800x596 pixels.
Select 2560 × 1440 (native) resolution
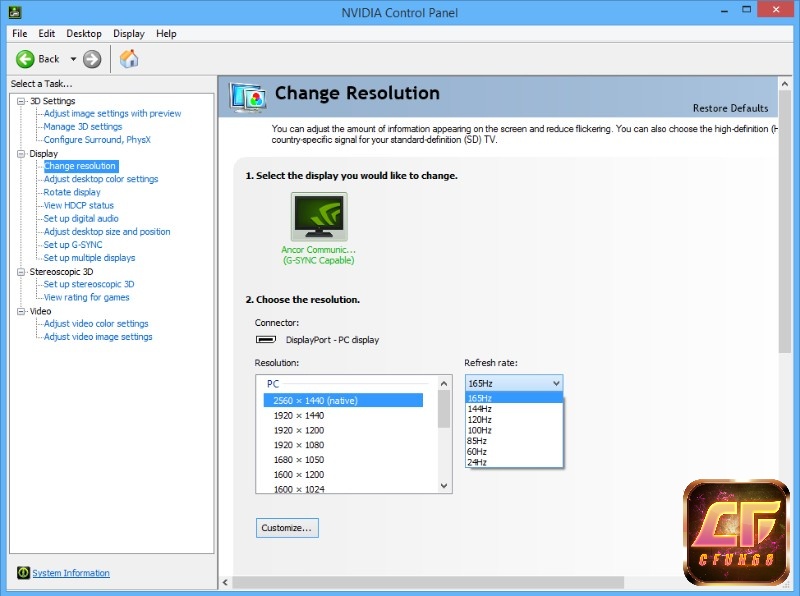click(x=343, y=401)
